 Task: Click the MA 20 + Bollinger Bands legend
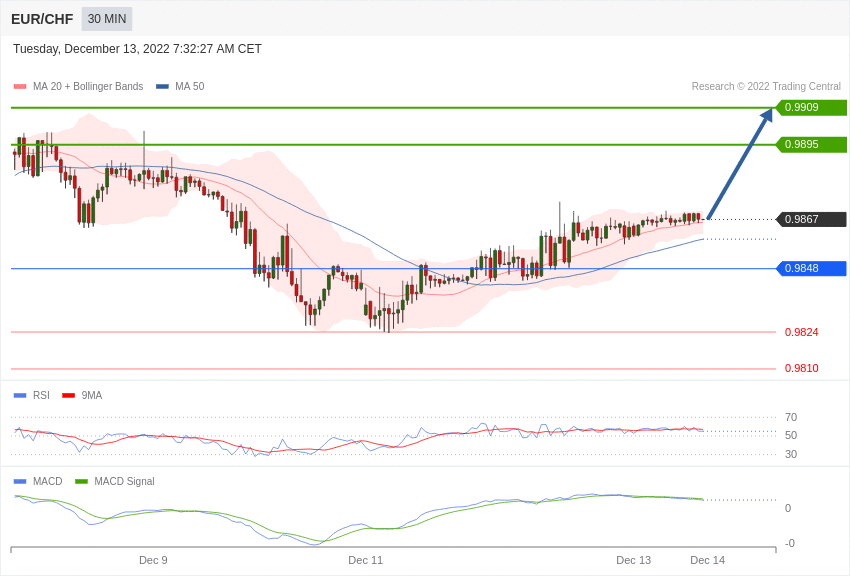point(88,86)
